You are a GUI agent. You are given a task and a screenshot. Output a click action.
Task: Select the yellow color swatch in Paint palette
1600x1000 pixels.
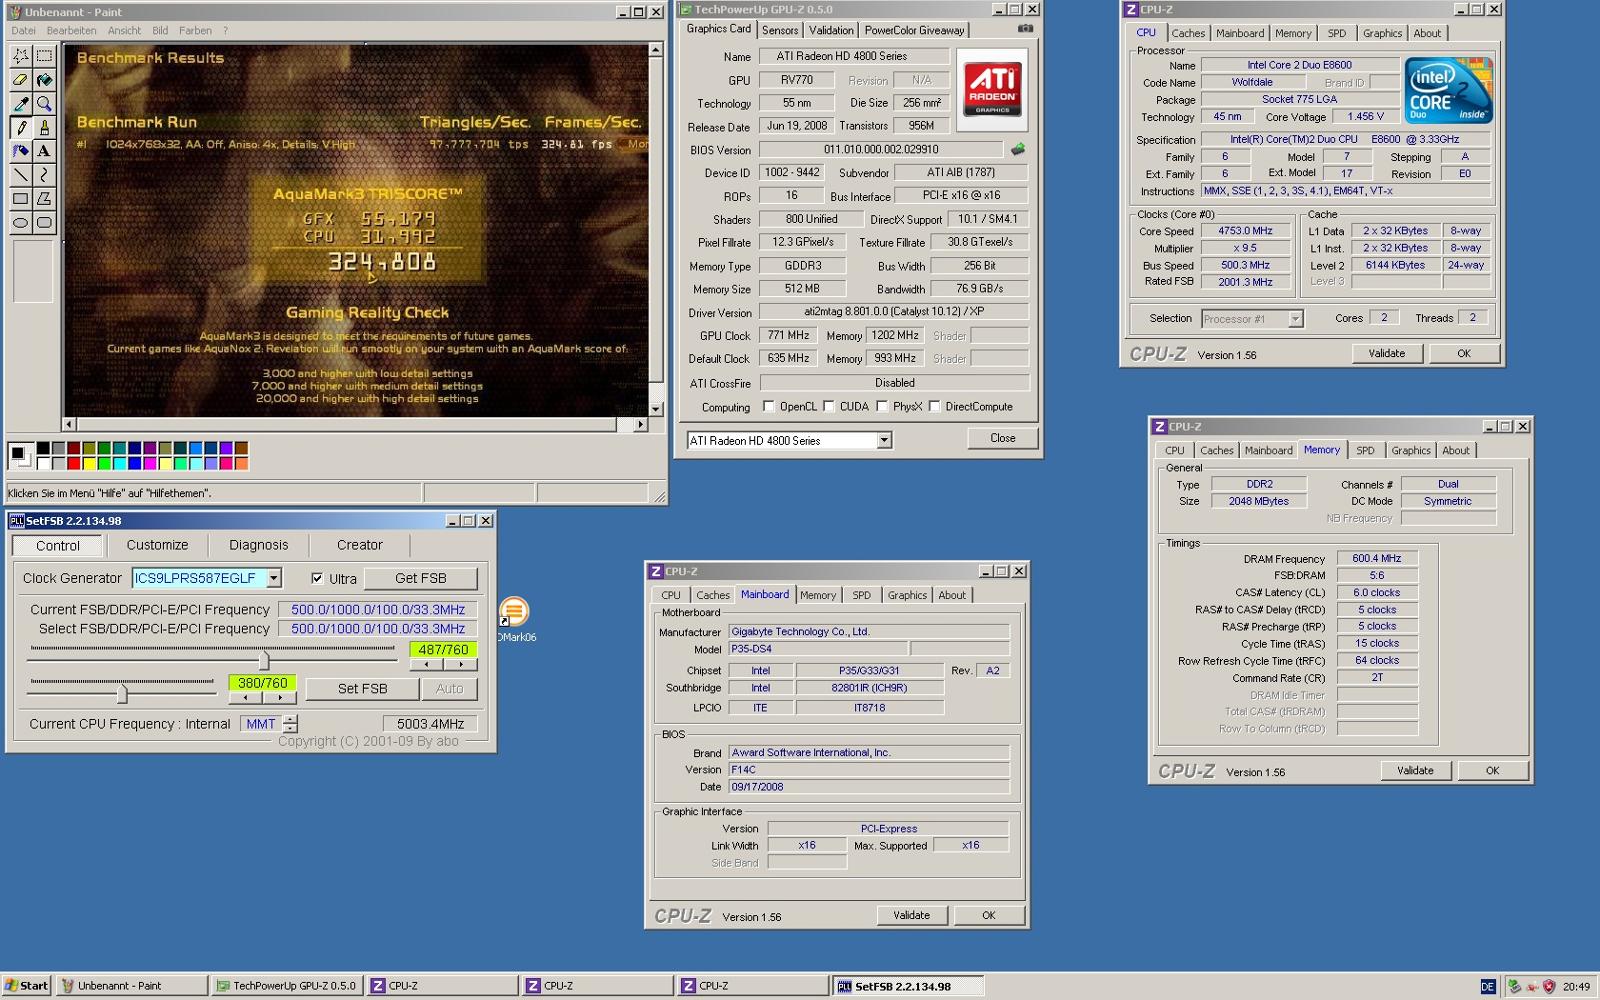click(x=89, y=463)
